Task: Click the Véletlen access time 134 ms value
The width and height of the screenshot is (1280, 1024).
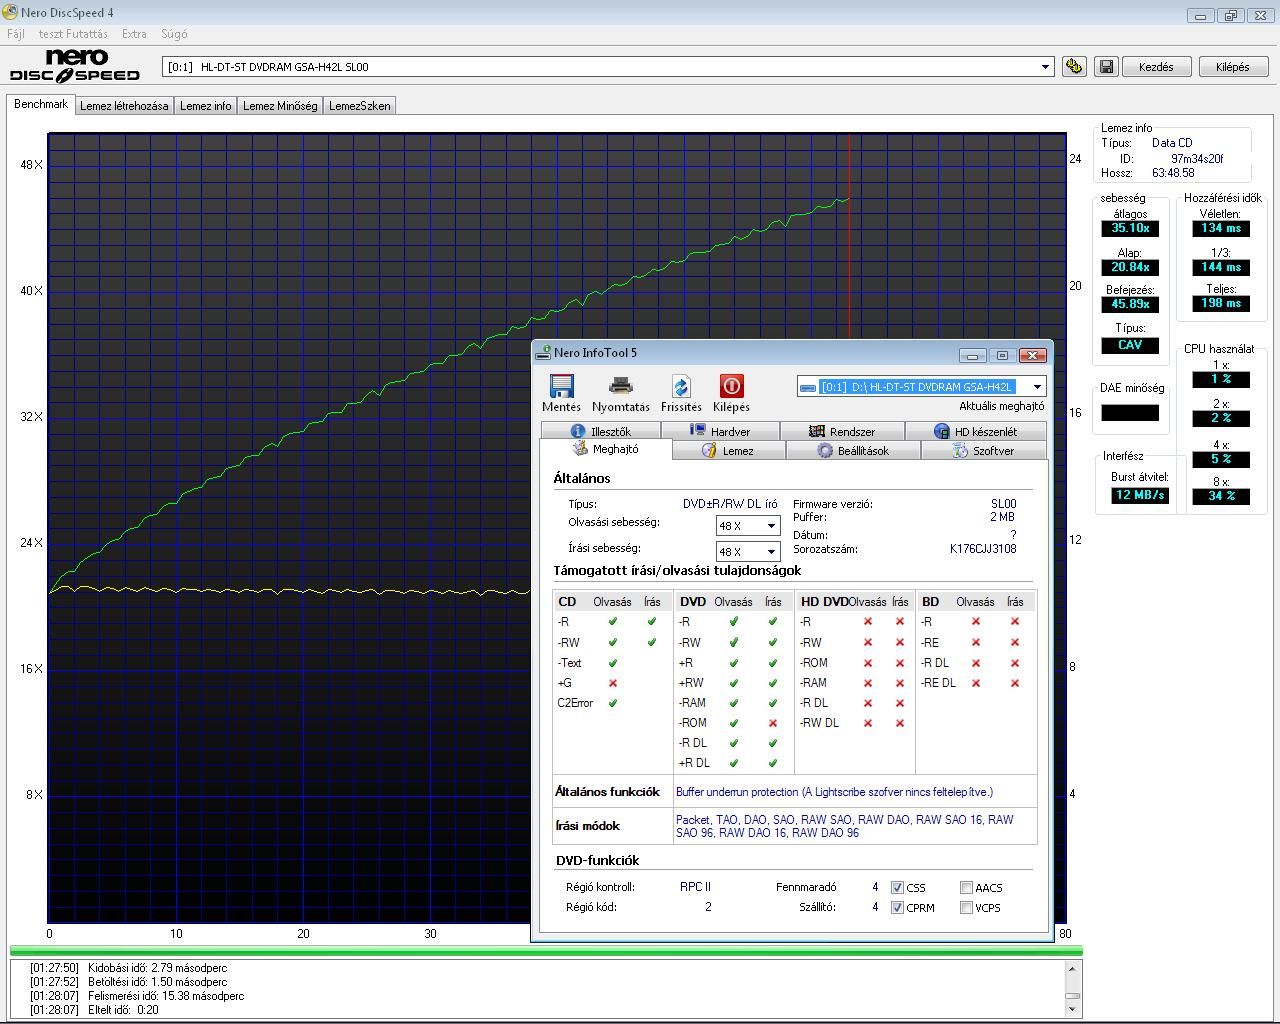Action: (1221, 228)
